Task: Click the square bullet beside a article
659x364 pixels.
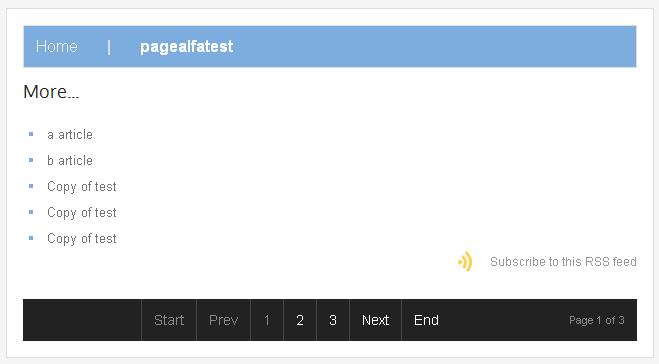Action: click(31, 134)
